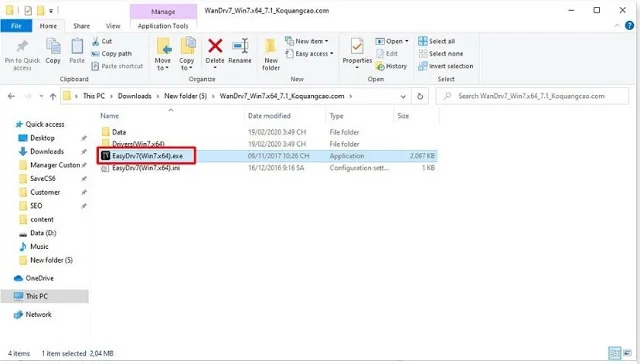Screen dimensions: 640x364
Task: Click Copy path in Clipboard group
Action: click(111, 53)
